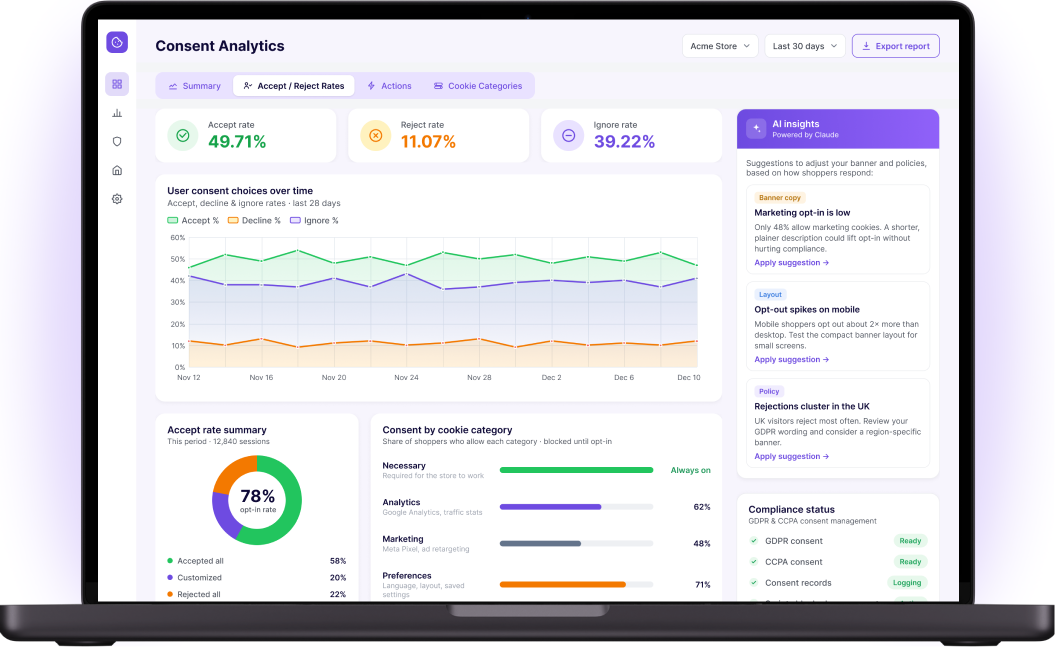The height and width of the screenshot is (647, 1055).
Task: Open the dashboard grid sidebar icon
Action: tap(117, 84)
